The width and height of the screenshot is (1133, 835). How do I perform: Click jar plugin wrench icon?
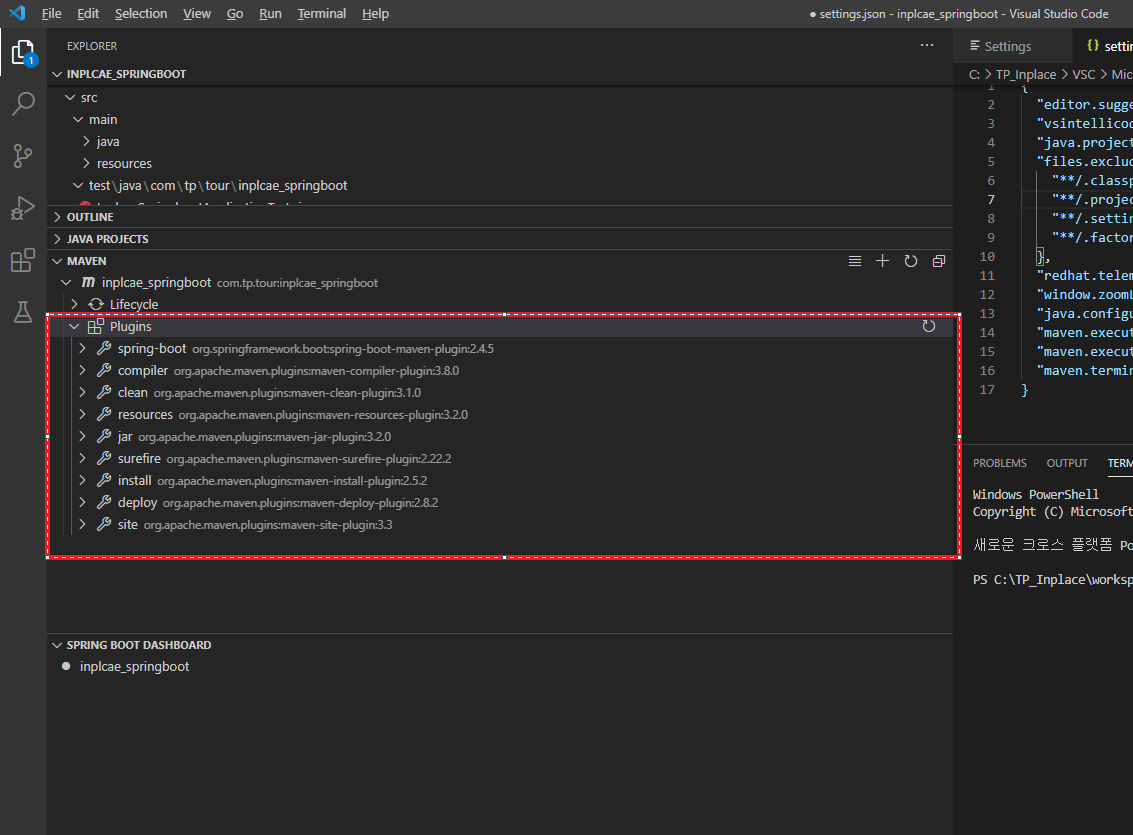click(x=104, y=436)
